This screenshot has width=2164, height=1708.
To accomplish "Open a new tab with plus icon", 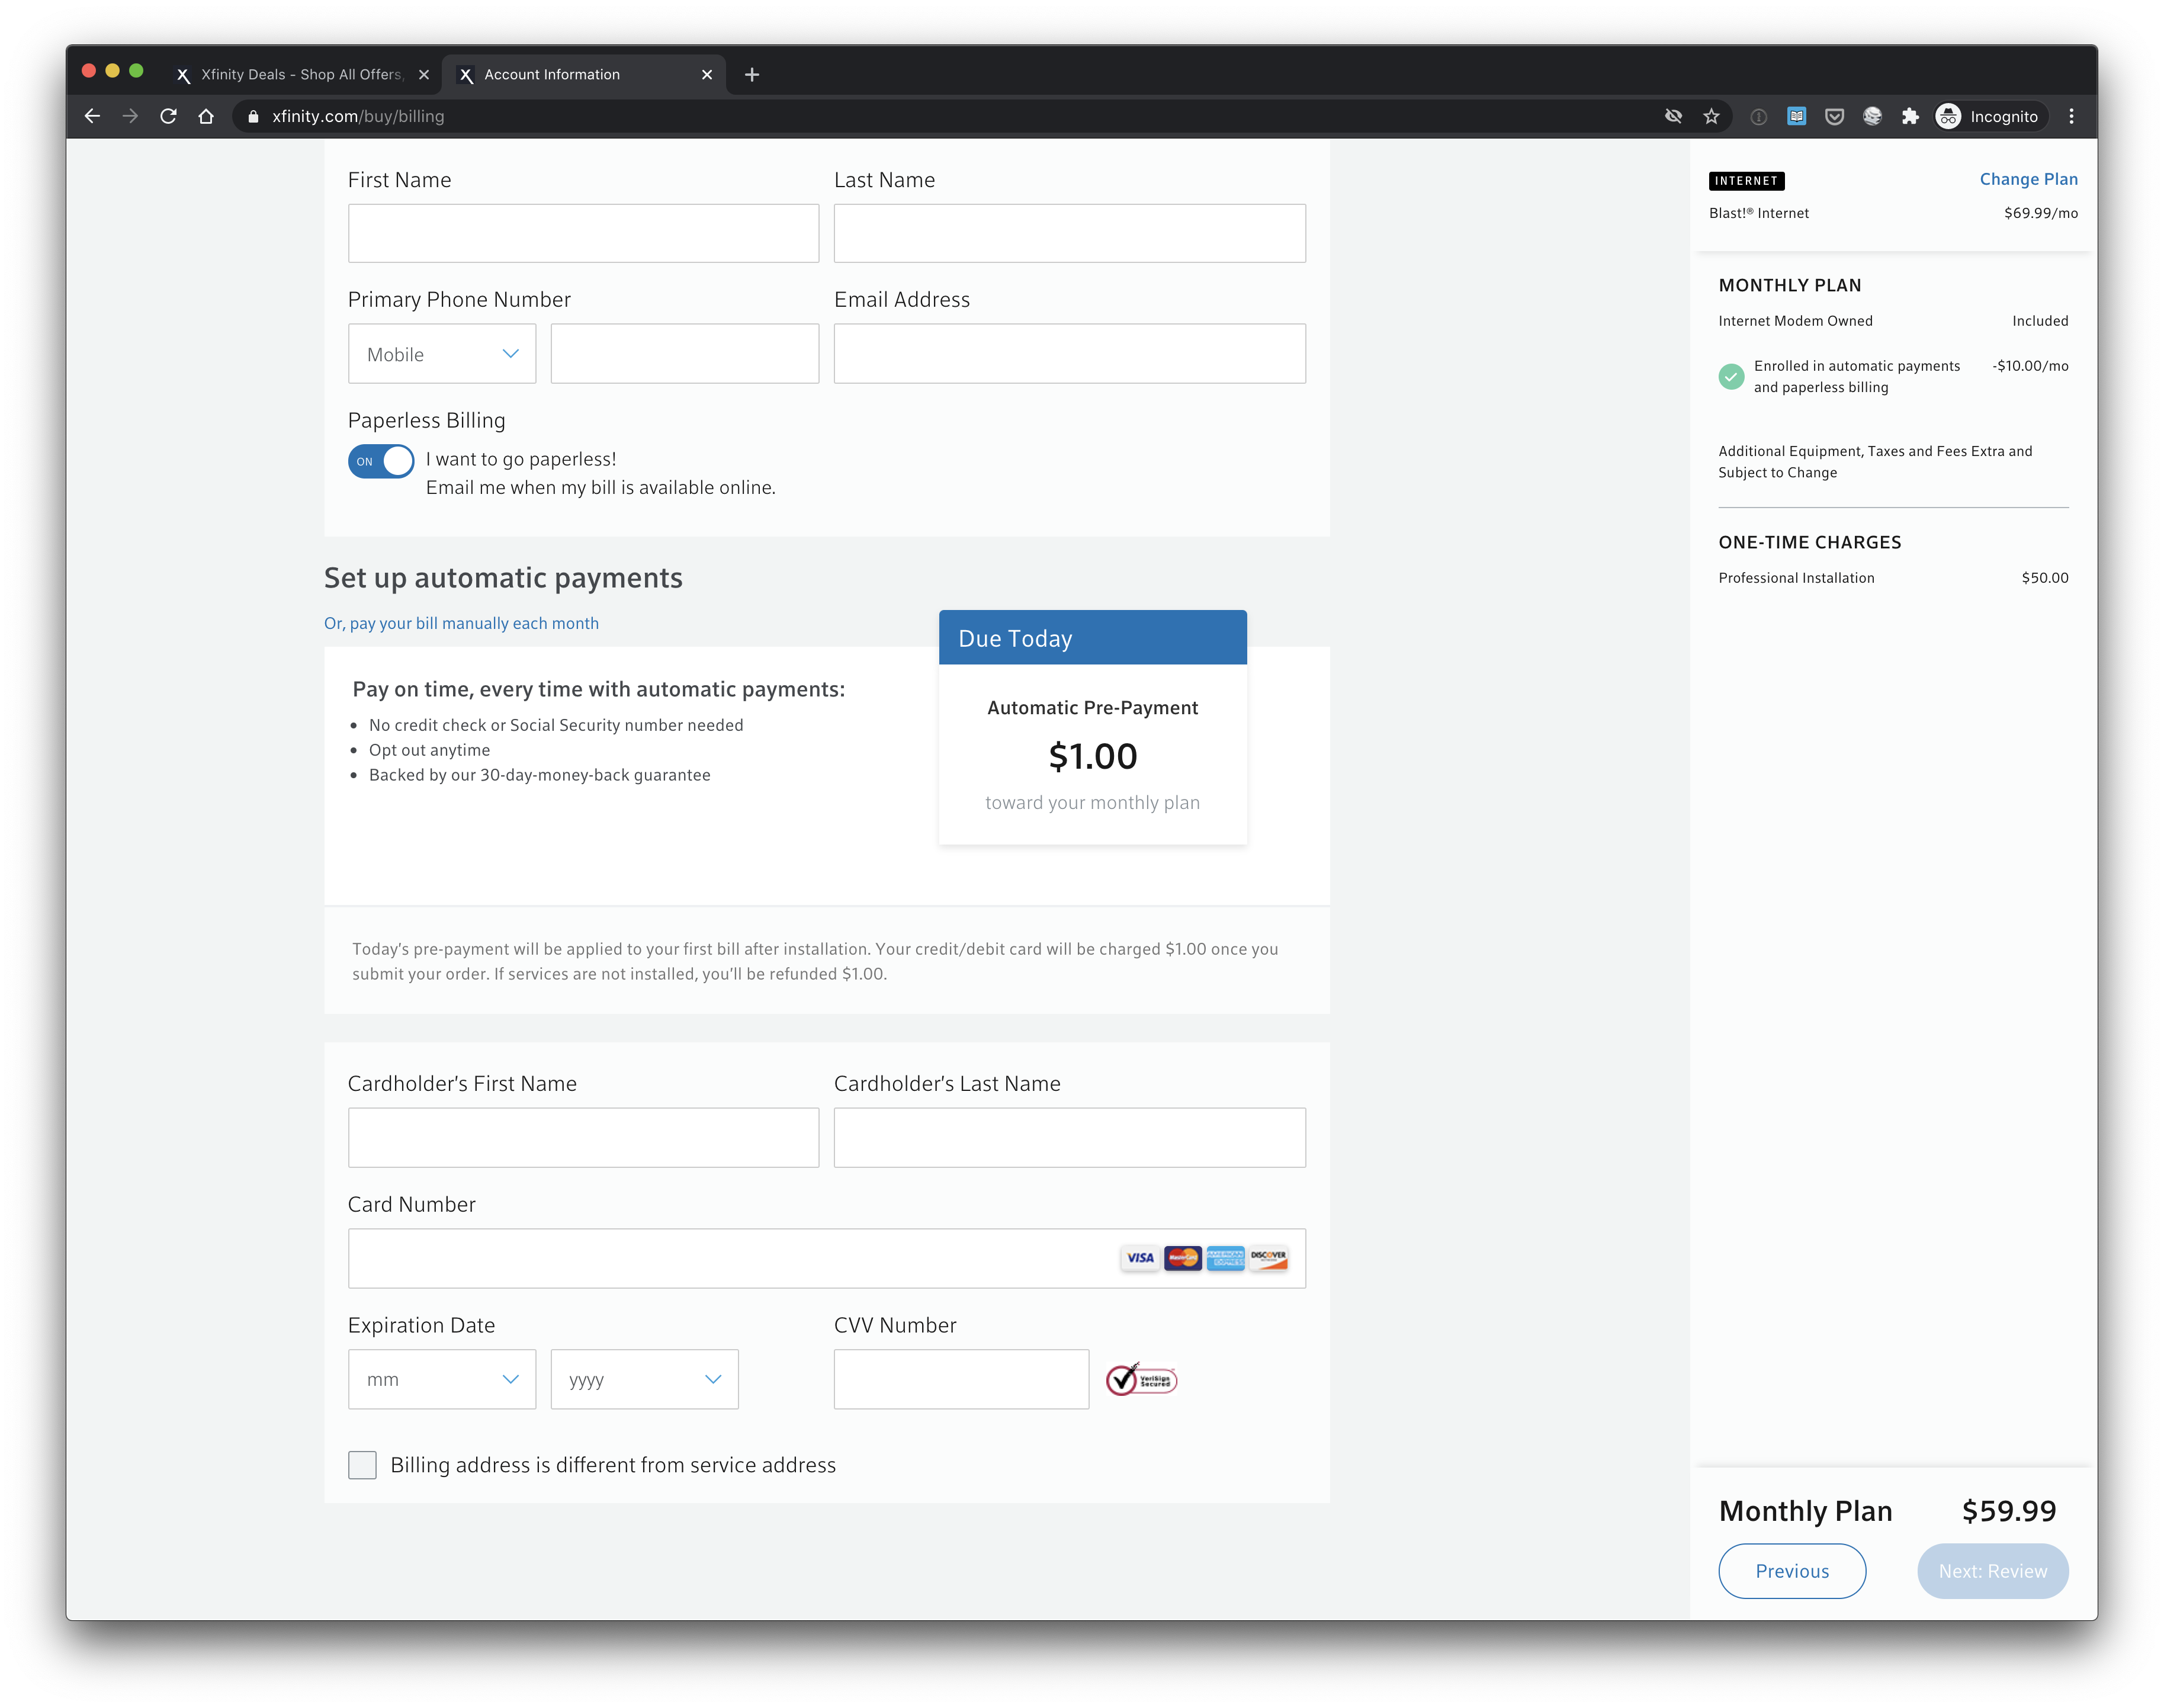I will pos(752,74).
